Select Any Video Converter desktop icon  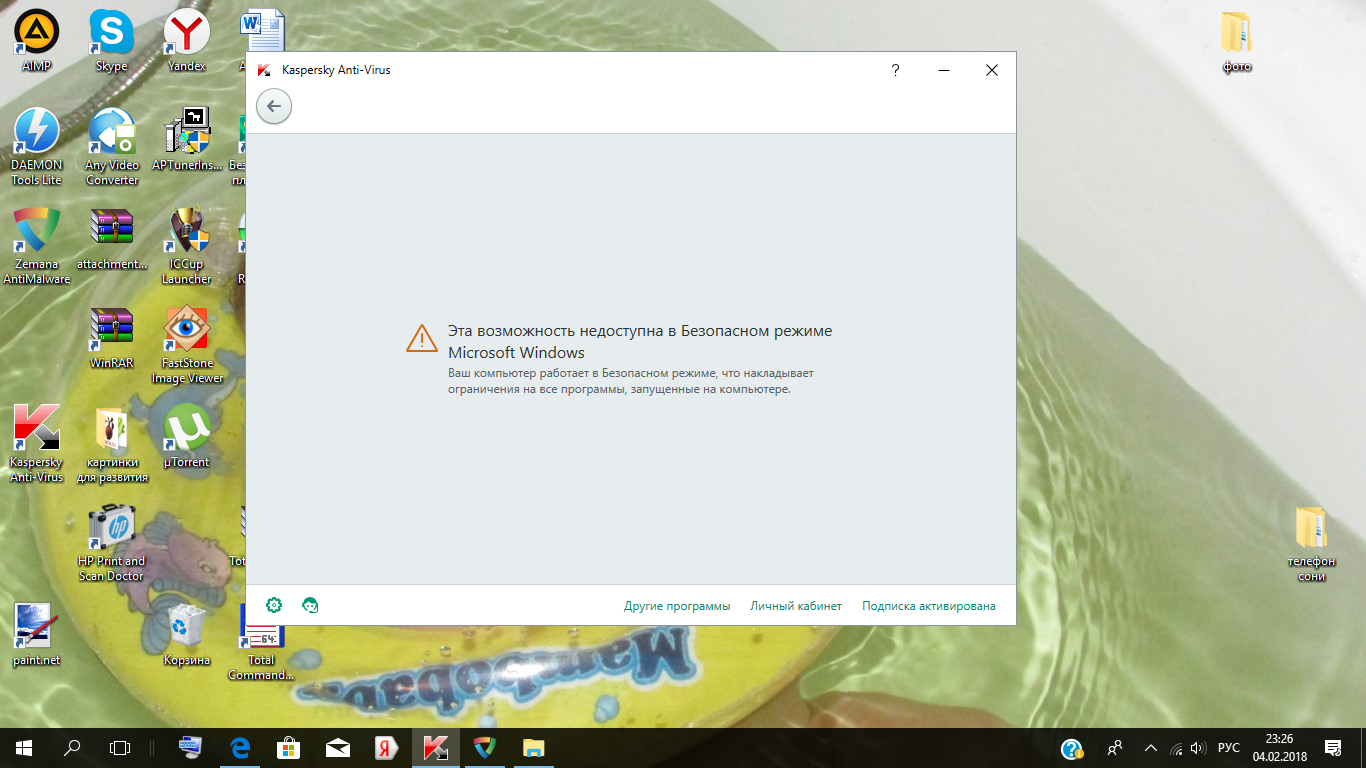pyautogui.click(x=111, y=146)
